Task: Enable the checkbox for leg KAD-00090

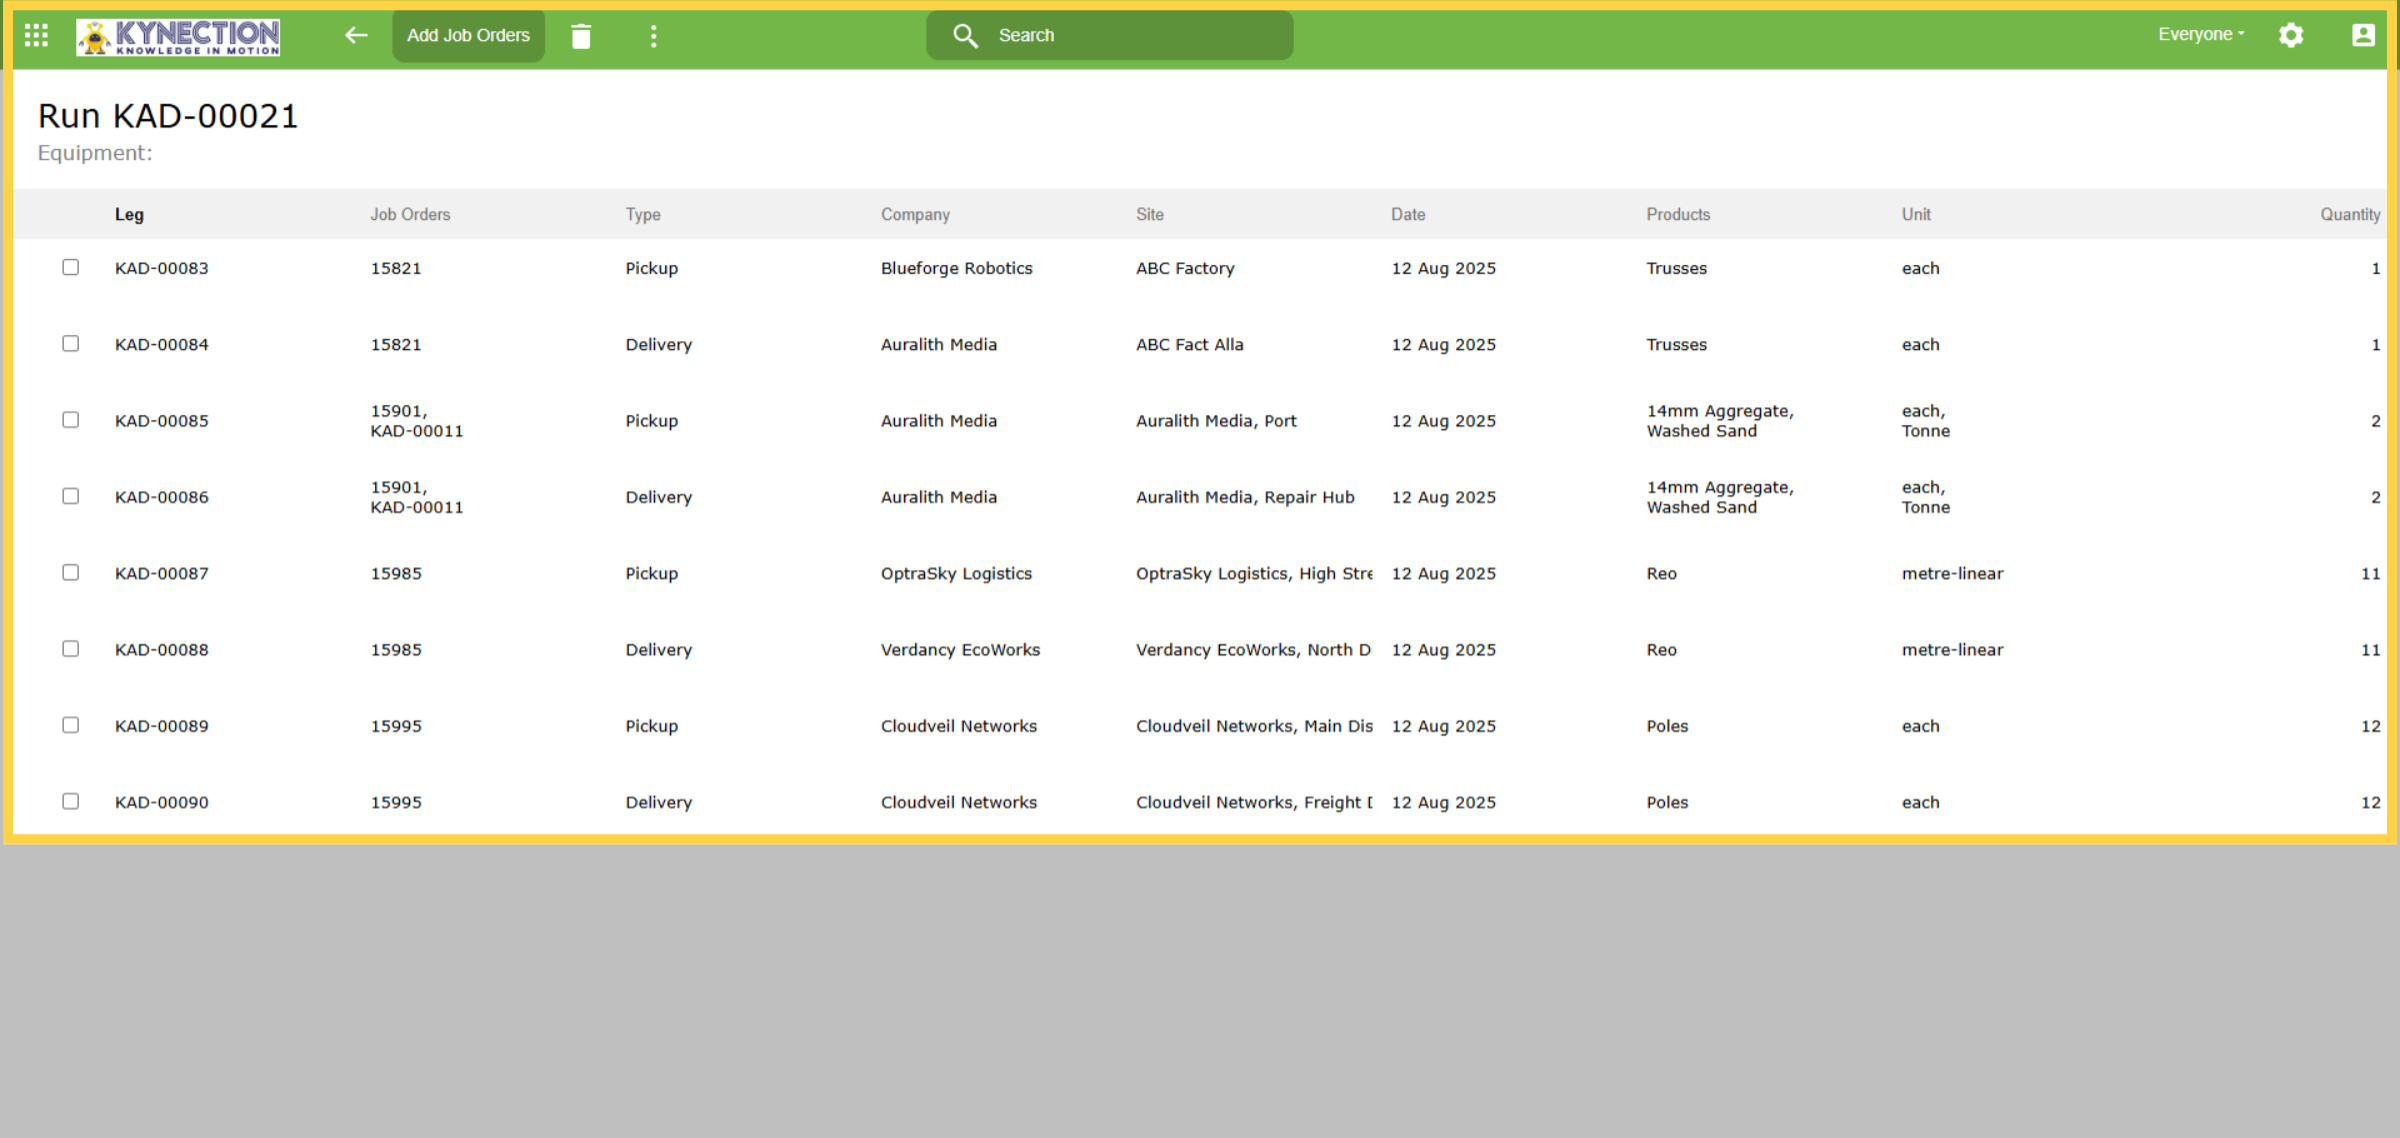Action: click(x=70, y=801)
